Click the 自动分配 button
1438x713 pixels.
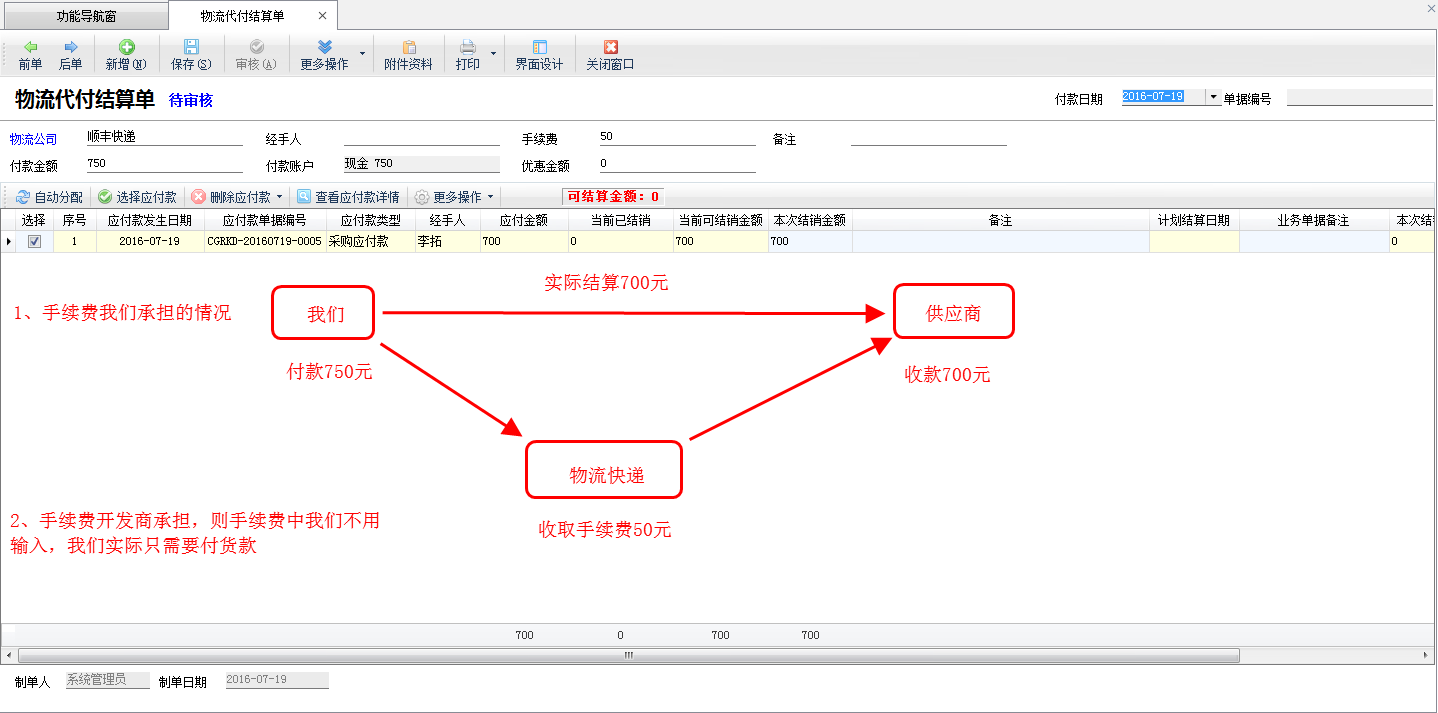coord(49,198)
